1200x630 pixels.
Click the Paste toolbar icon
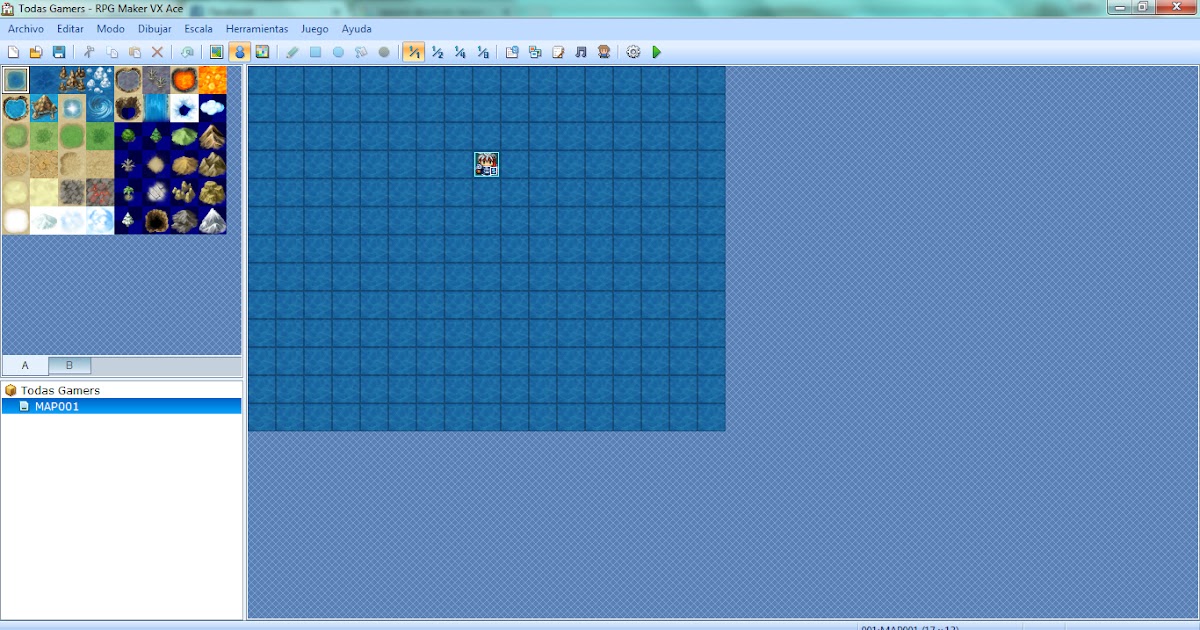135,52
